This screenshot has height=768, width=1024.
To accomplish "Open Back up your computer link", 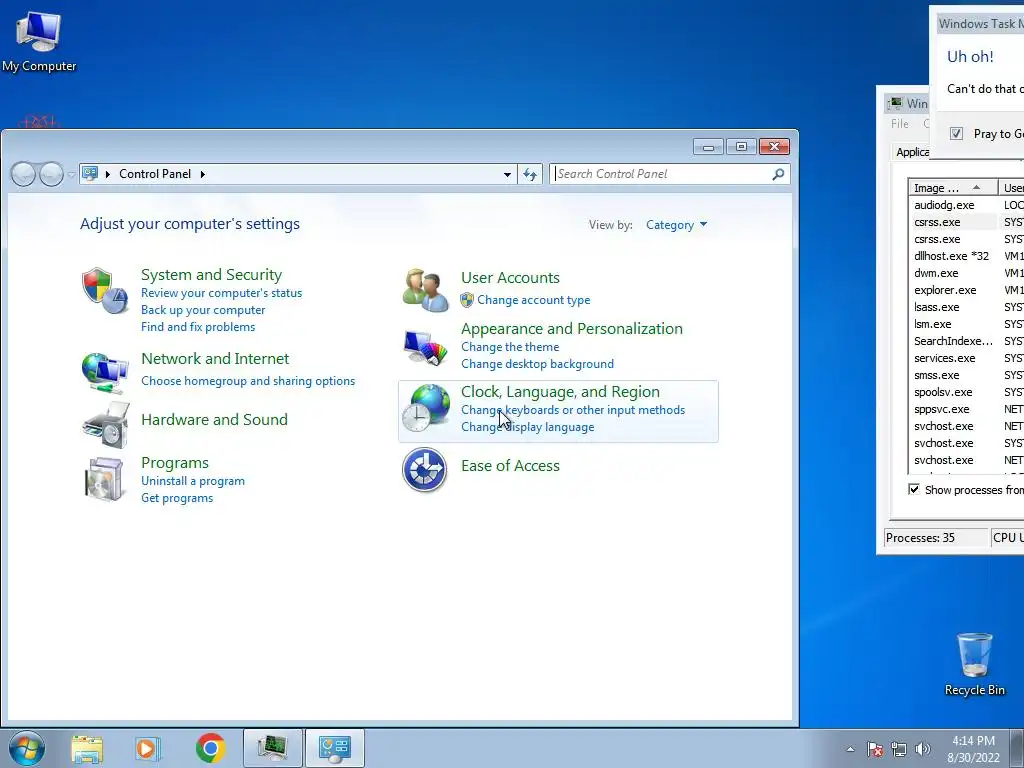I will (203, 310).
